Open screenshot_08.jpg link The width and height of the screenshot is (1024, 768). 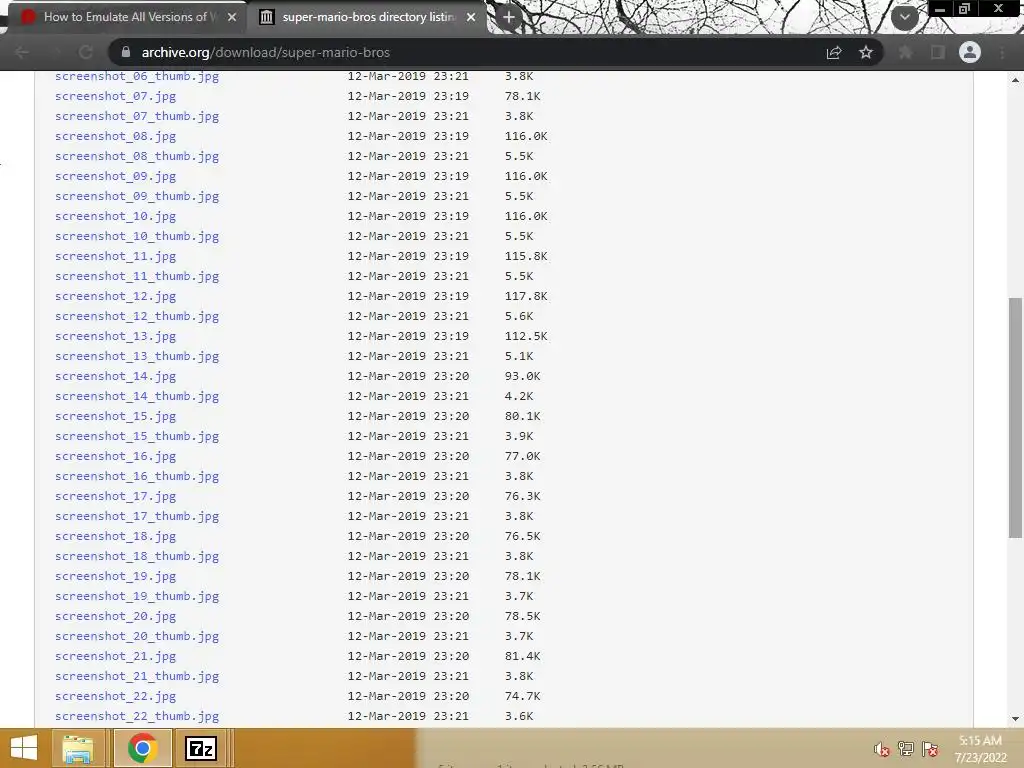coord(116,136)
